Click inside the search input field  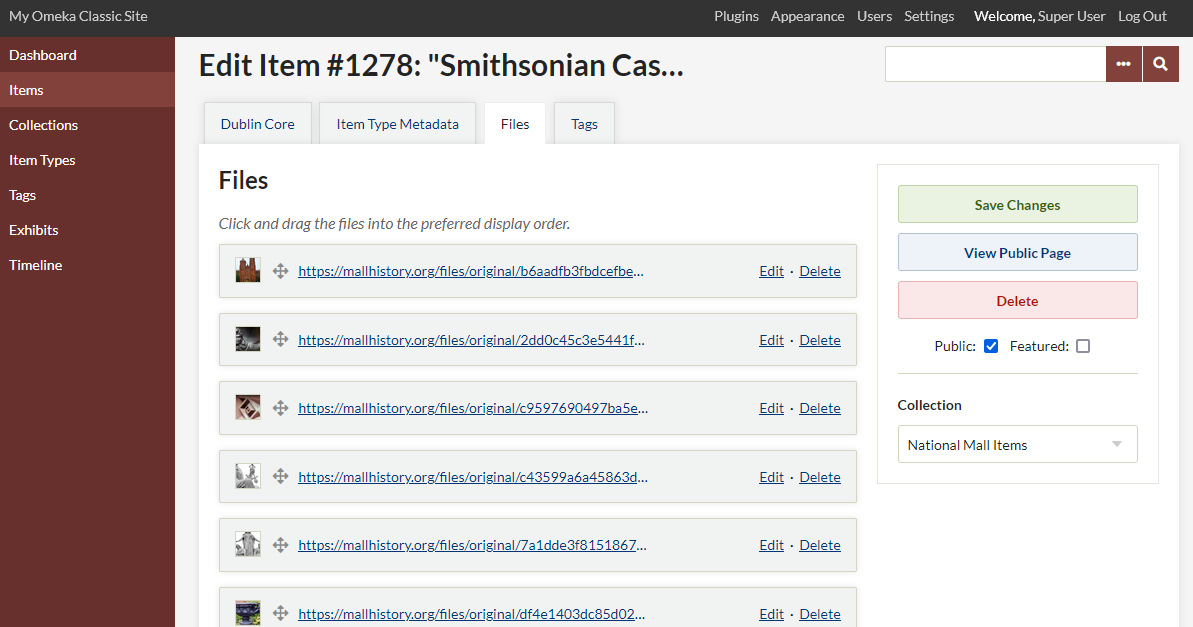click(995, 63)
